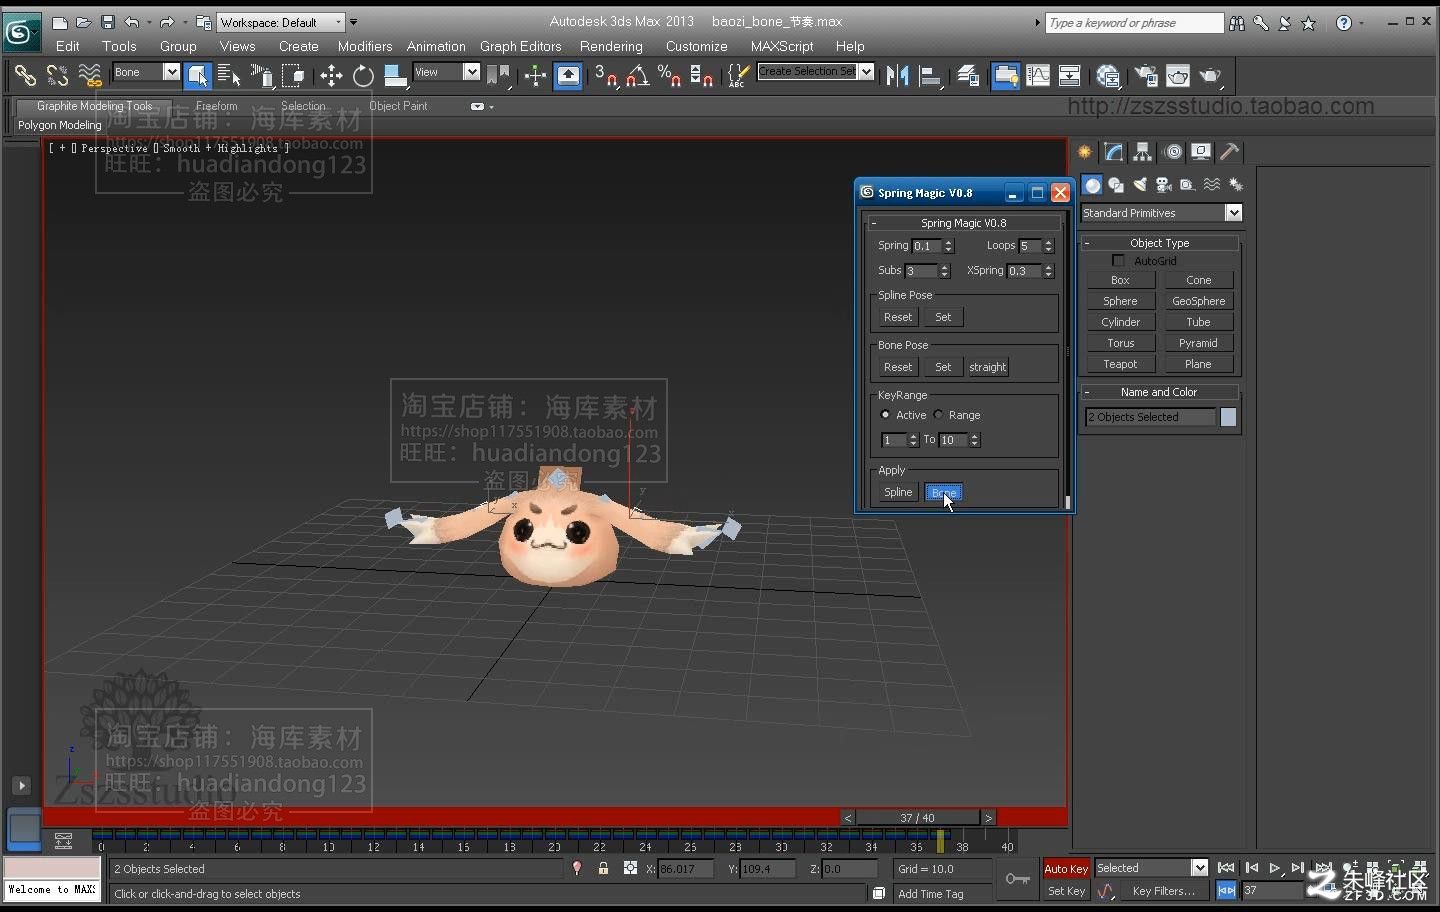
Task: Collapse the Name and Color rollout
Action: (1160, 392)
